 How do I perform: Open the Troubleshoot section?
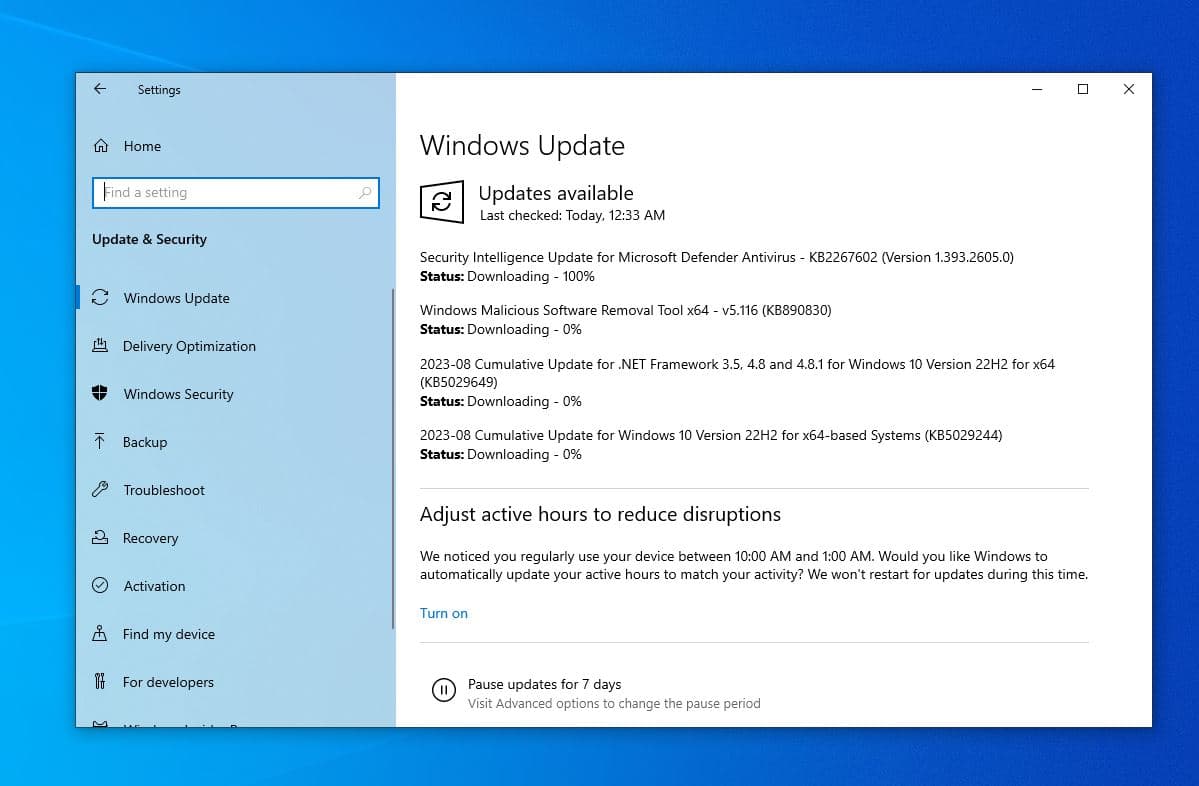tap(164, 490)
